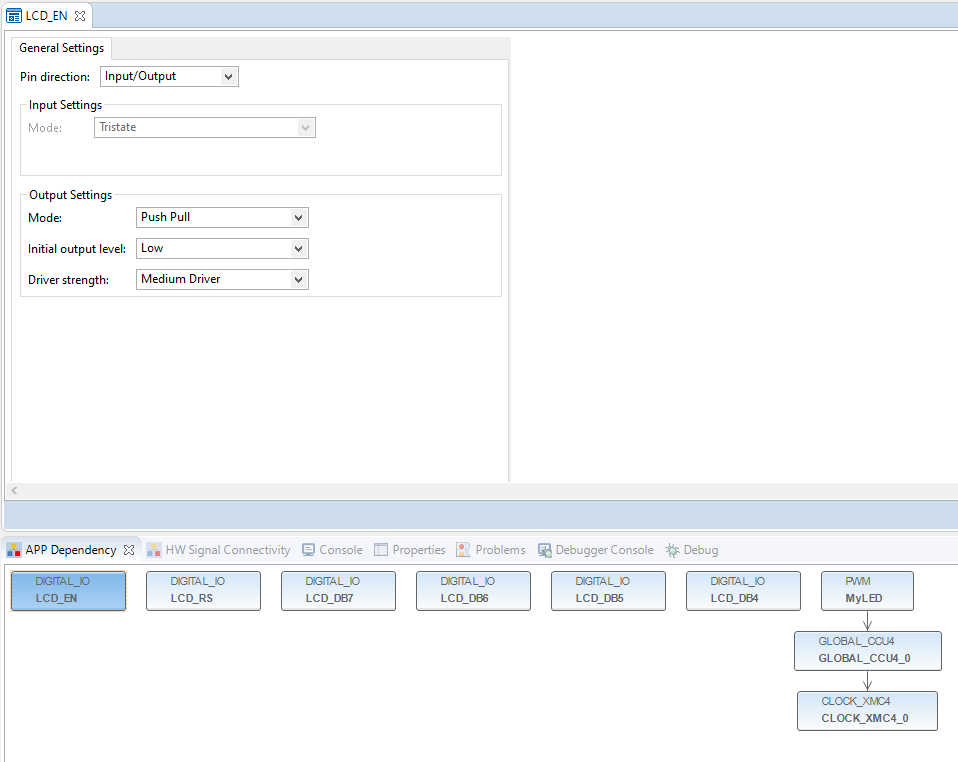Click the Input Settings group title
This screenshot has height=762, width=958.
[x=65, y=105]
